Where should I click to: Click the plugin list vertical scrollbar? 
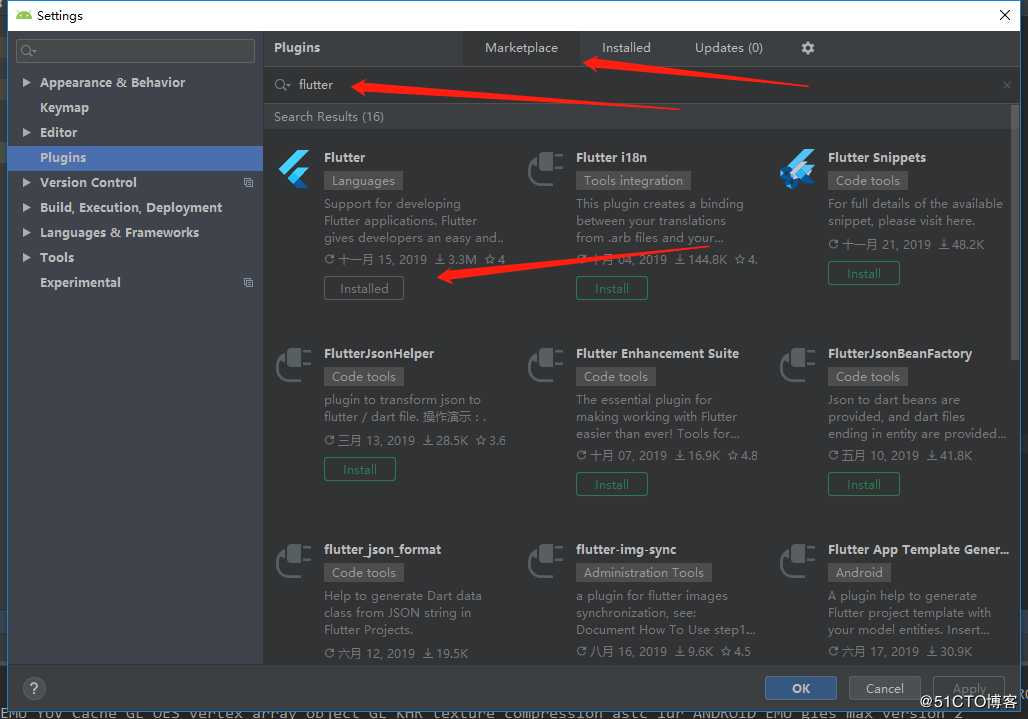click(1014, 233)
